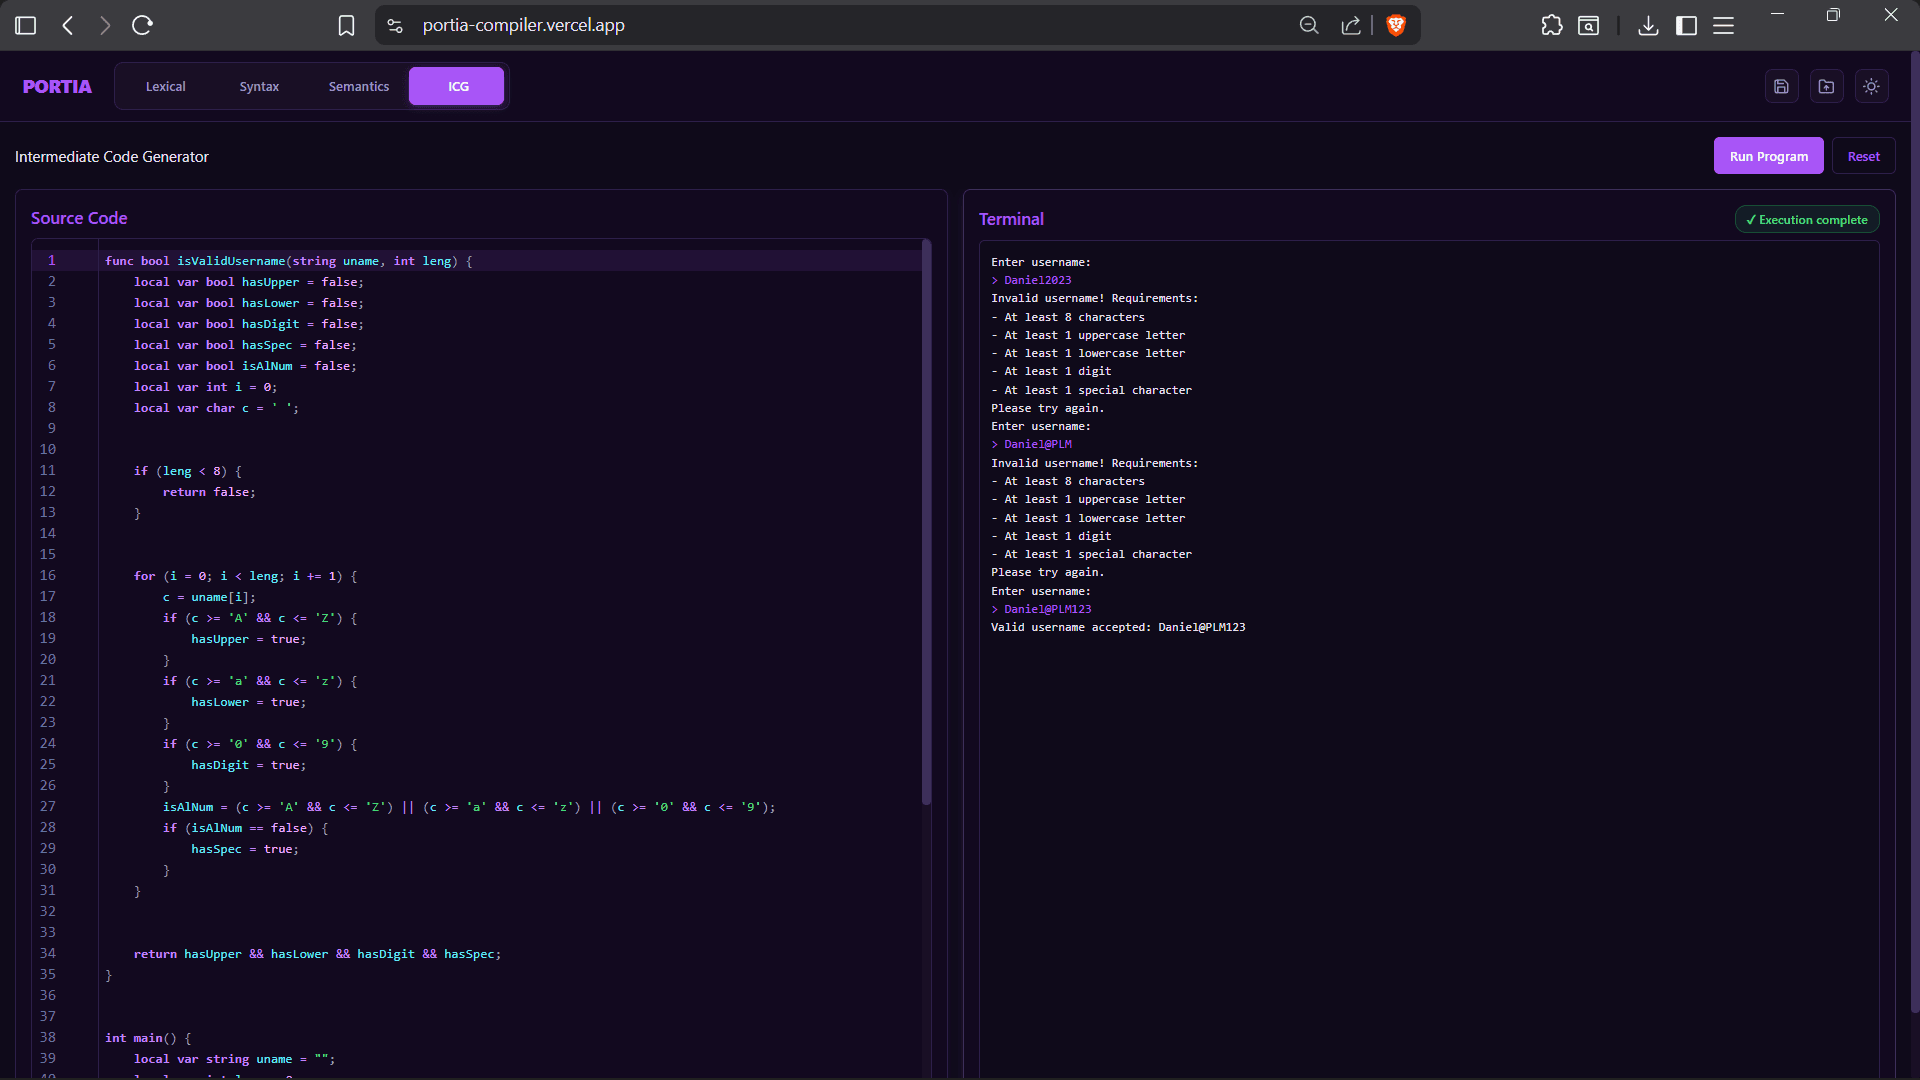Reload the page with the refresh icon
1920x1080 pixels.
(142, 26)
